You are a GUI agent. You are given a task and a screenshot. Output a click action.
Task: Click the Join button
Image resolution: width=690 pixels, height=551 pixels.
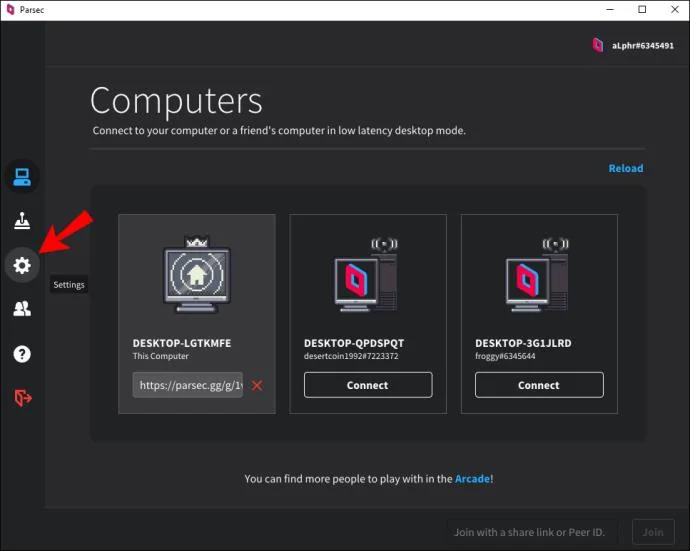tap(653, 533)
